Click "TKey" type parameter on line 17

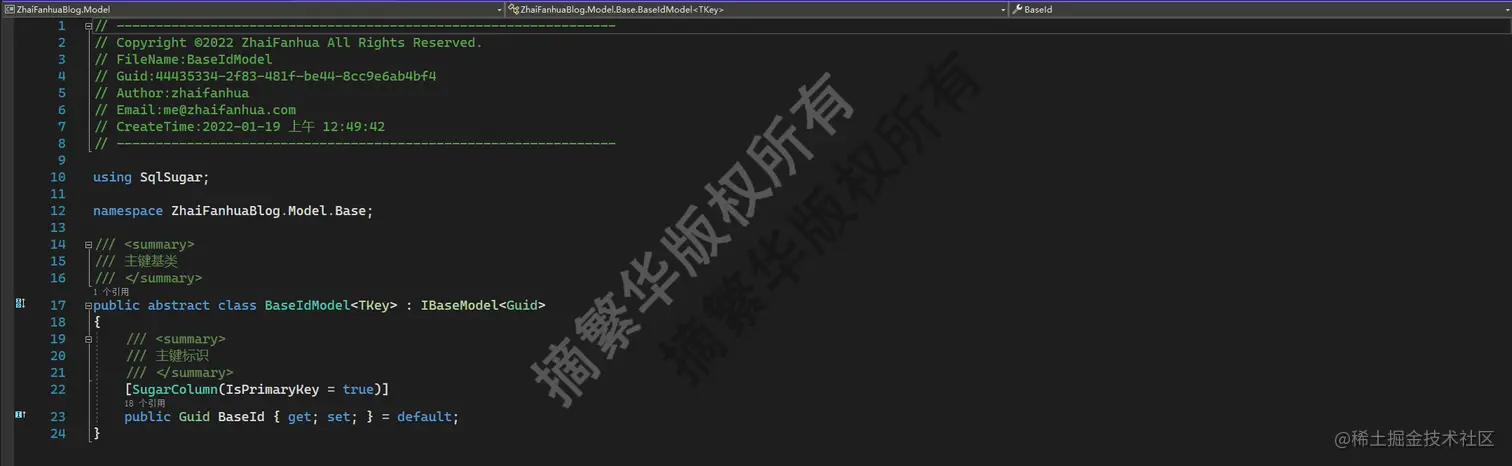point(373,305)
